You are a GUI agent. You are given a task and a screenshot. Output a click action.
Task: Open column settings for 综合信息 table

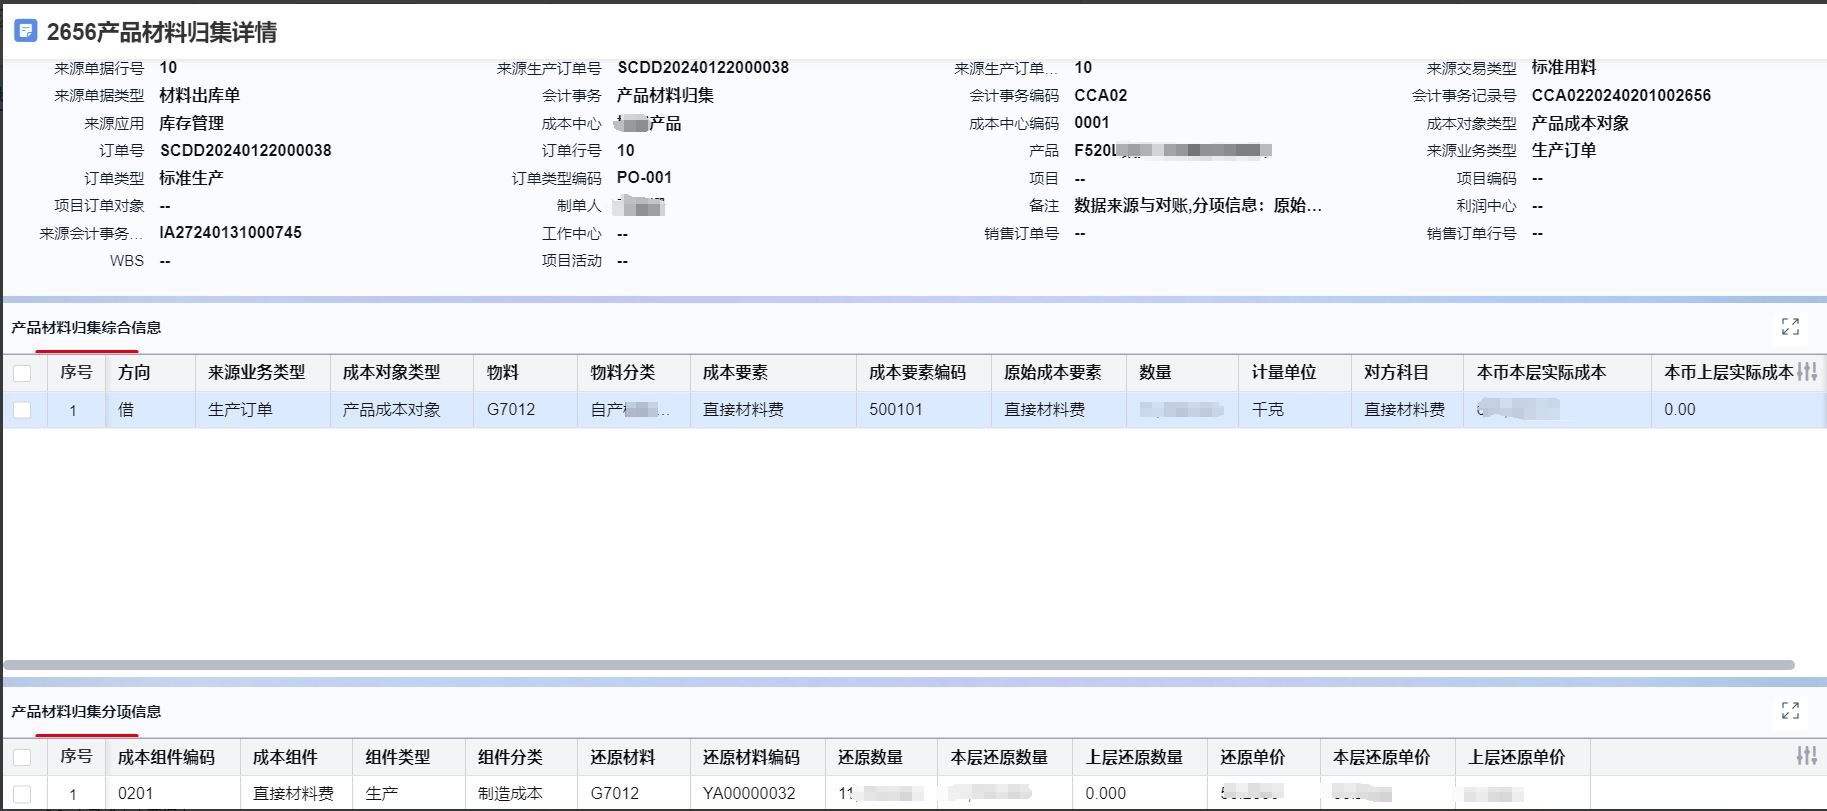(1806, 372)
